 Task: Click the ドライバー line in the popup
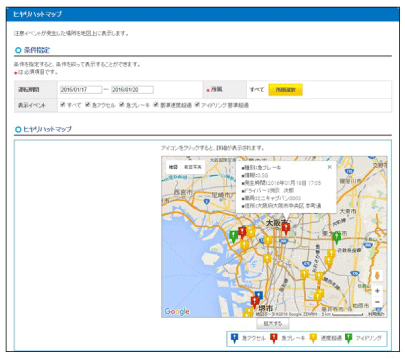[268, 191]
